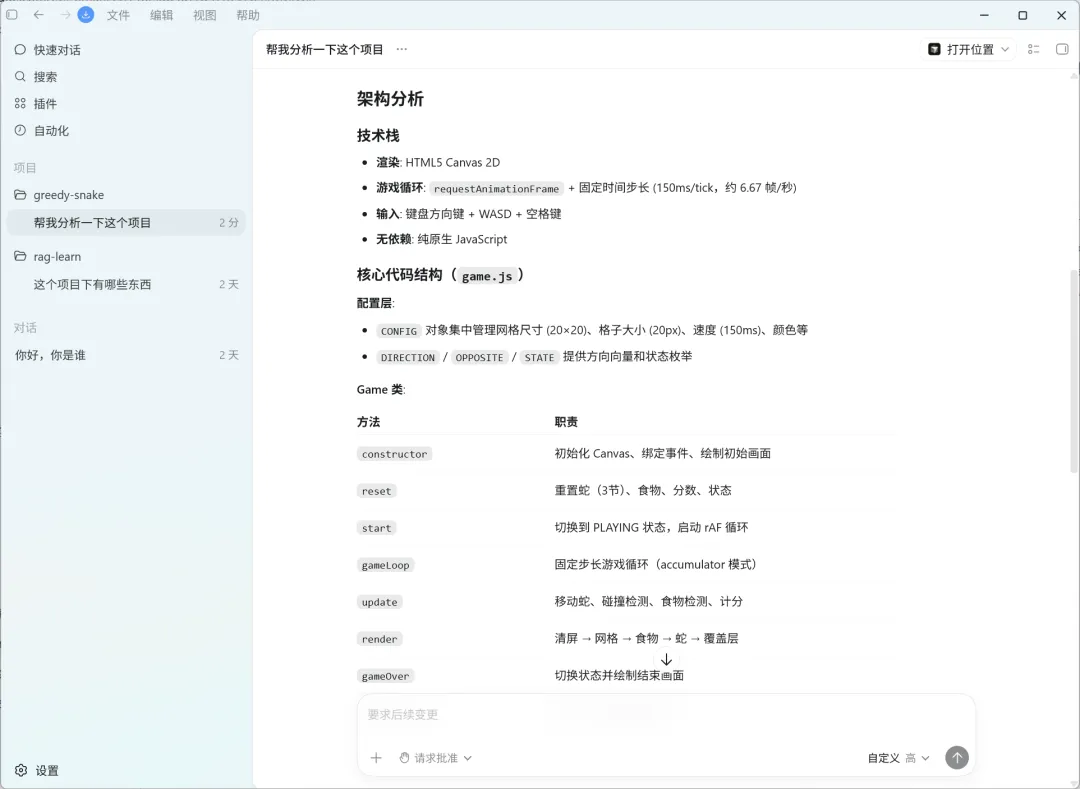Click the reset method cell
This screenshot has height=789, width=1080.
pyautogui.click(x=376, y=491)
